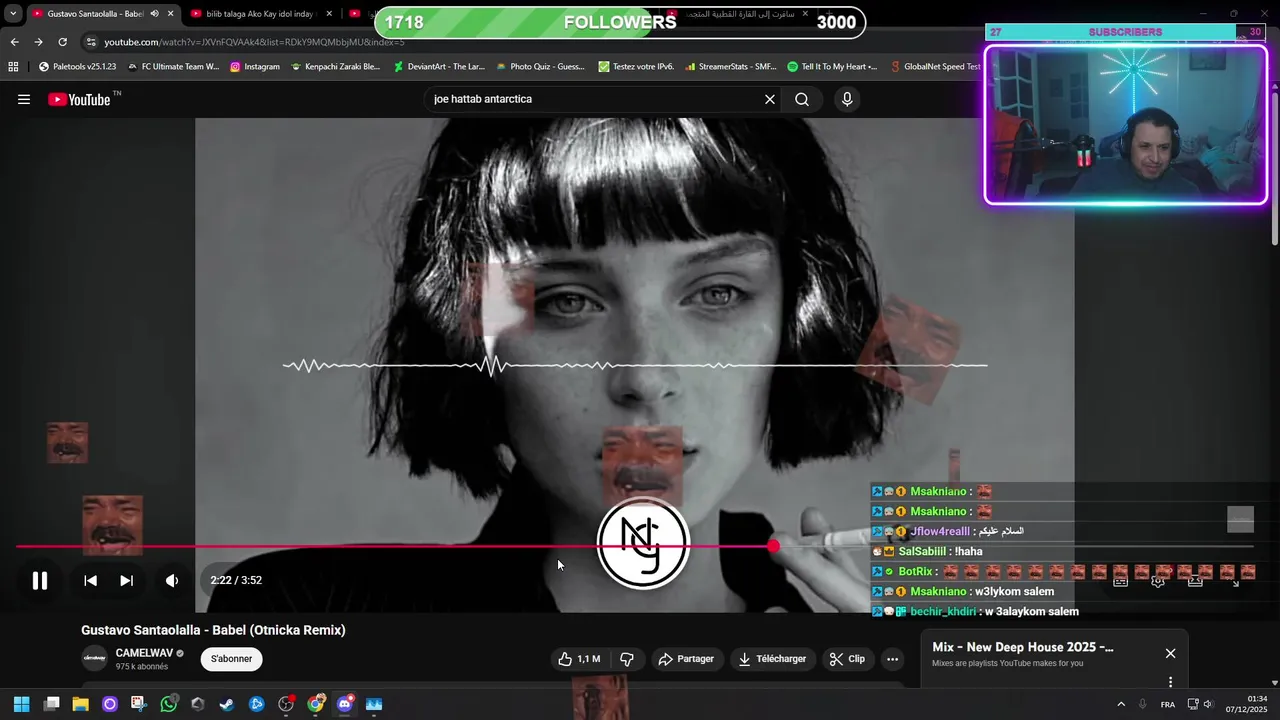
Task: Go forward in browser history
Action: click(38, 42)
